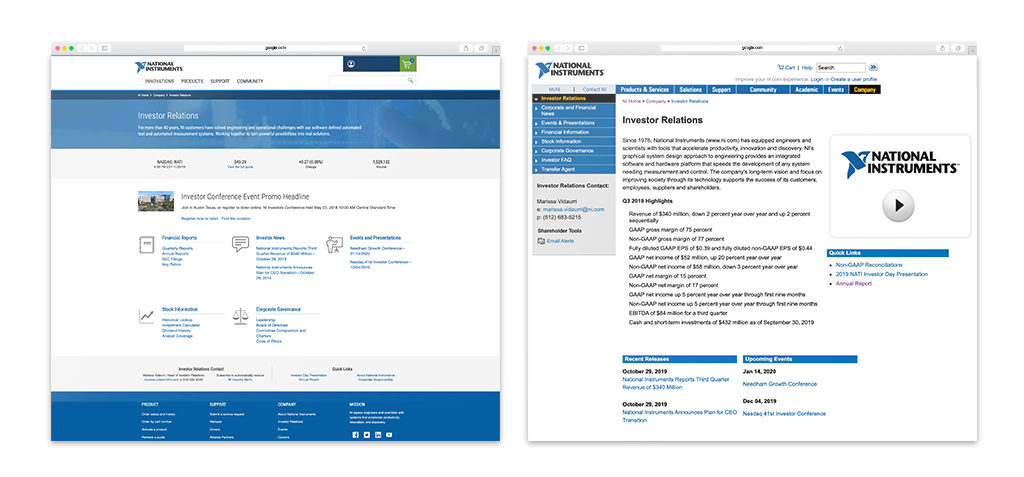This screenshot has width=1024, height=477.
Task: Select the Events tab in right window
Action: tap(836, 90)
